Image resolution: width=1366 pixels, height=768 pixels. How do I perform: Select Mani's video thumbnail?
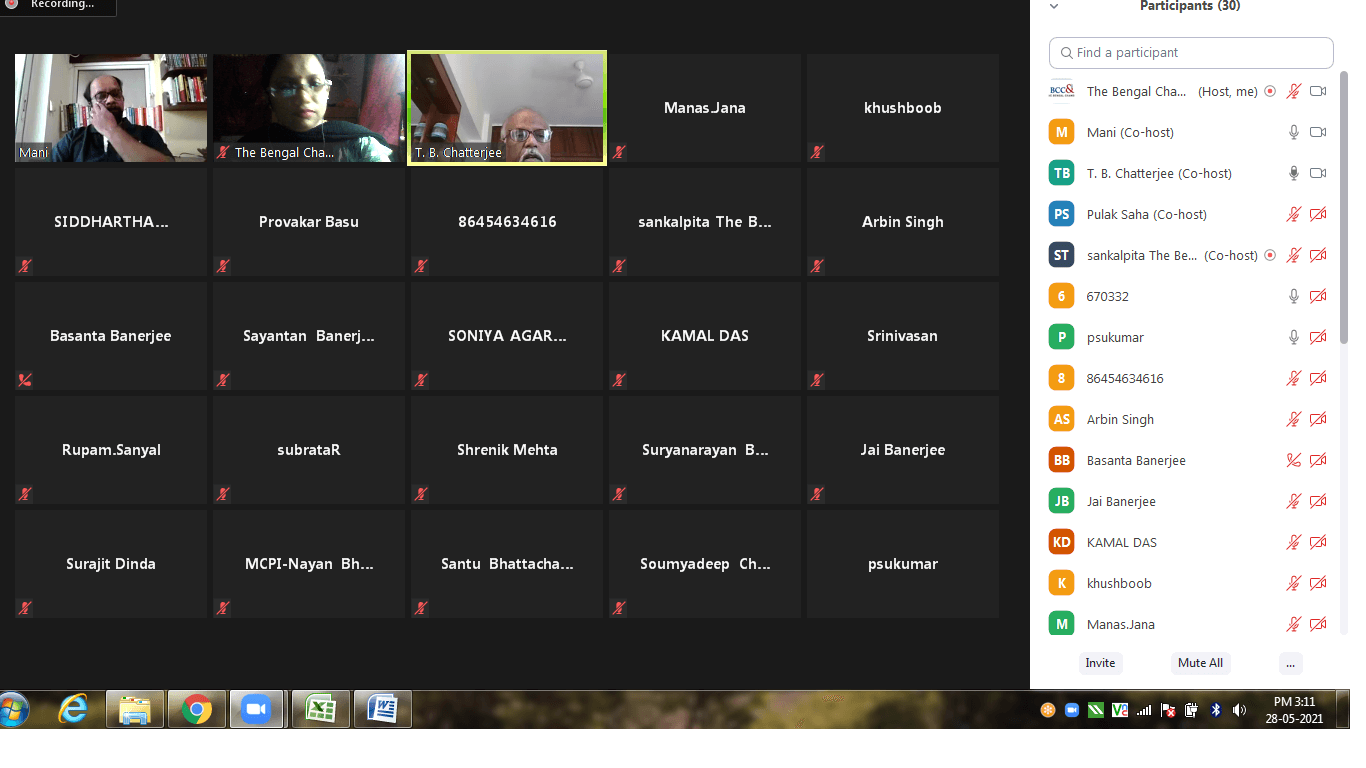tap(111, 108)
